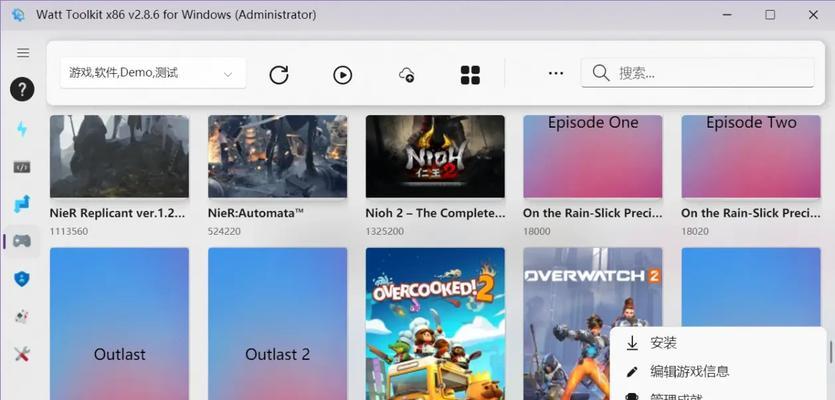Choose 编辑游戏信息 from the context menu
The width and height of the screenshot is (835, 400).
click(x=718, y=371)
